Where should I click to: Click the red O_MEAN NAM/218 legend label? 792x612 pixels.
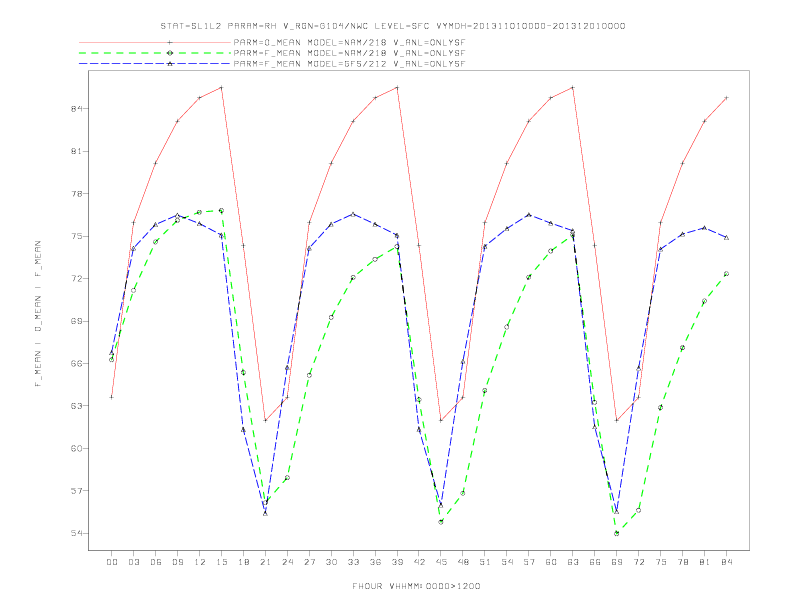[349, 42]
